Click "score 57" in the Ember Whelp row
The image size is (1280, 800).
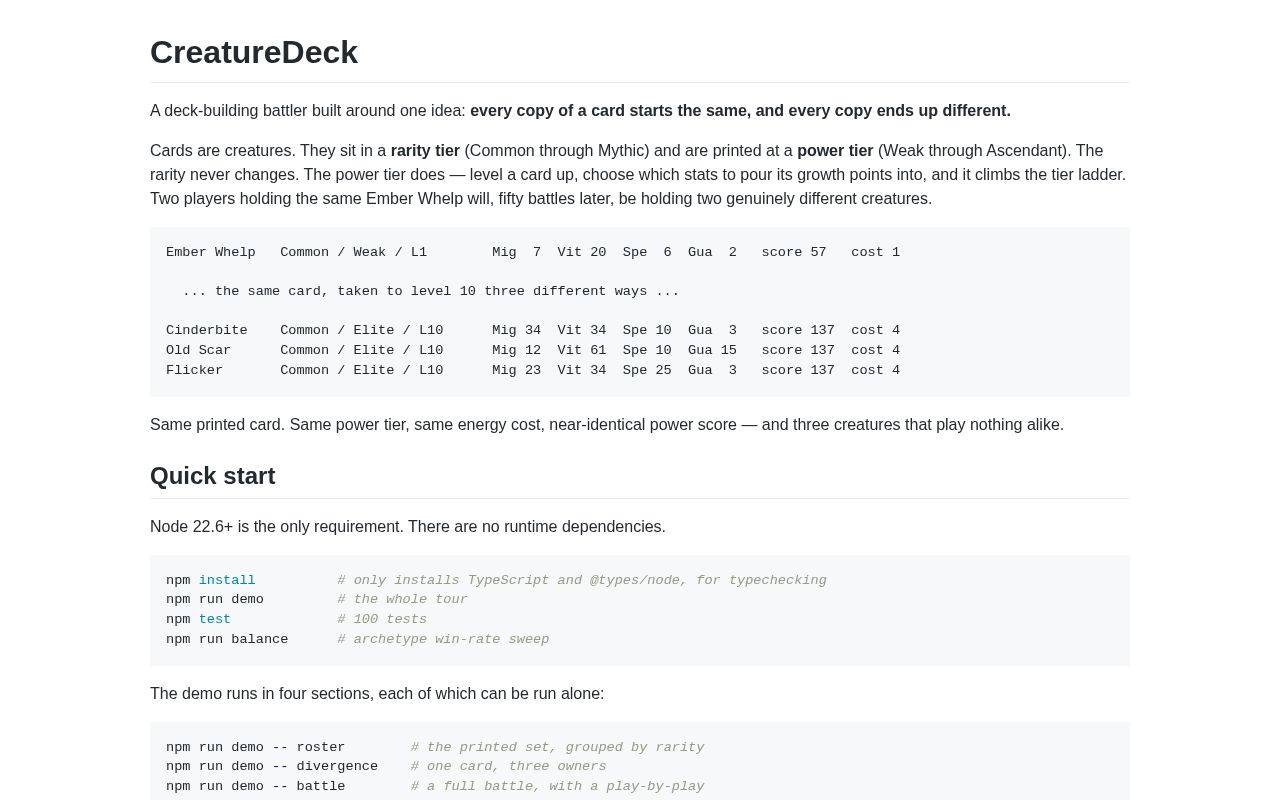pyautogui.click(x=794, y=253)
